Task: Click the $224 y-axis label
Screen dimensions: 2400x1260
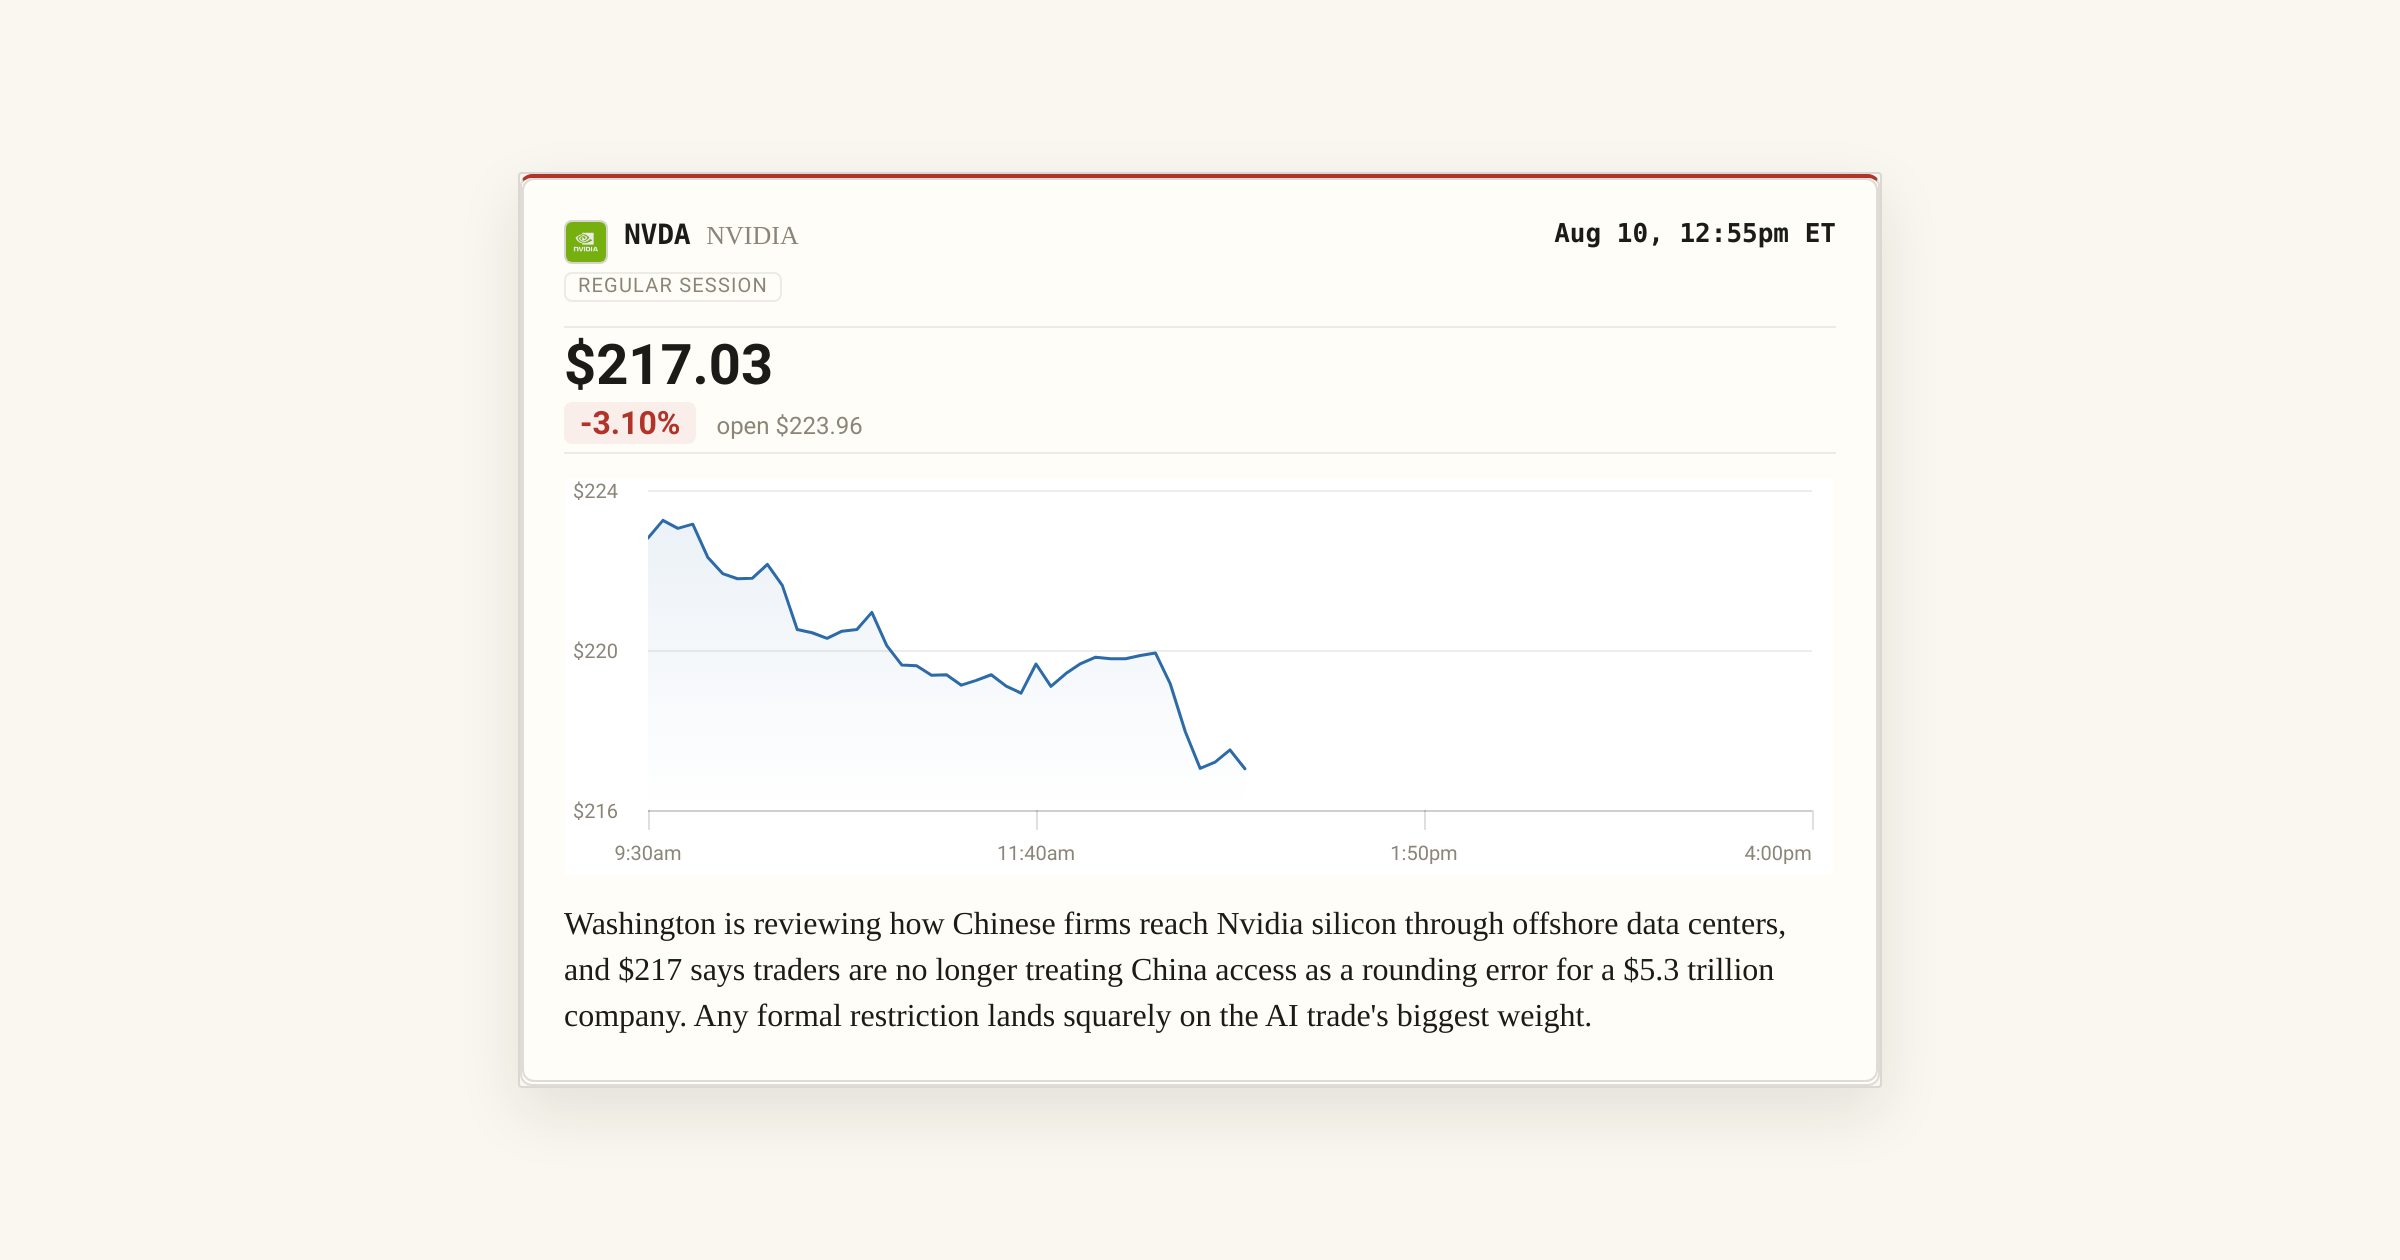Action: pyautogui.click(x=595, y=491)
